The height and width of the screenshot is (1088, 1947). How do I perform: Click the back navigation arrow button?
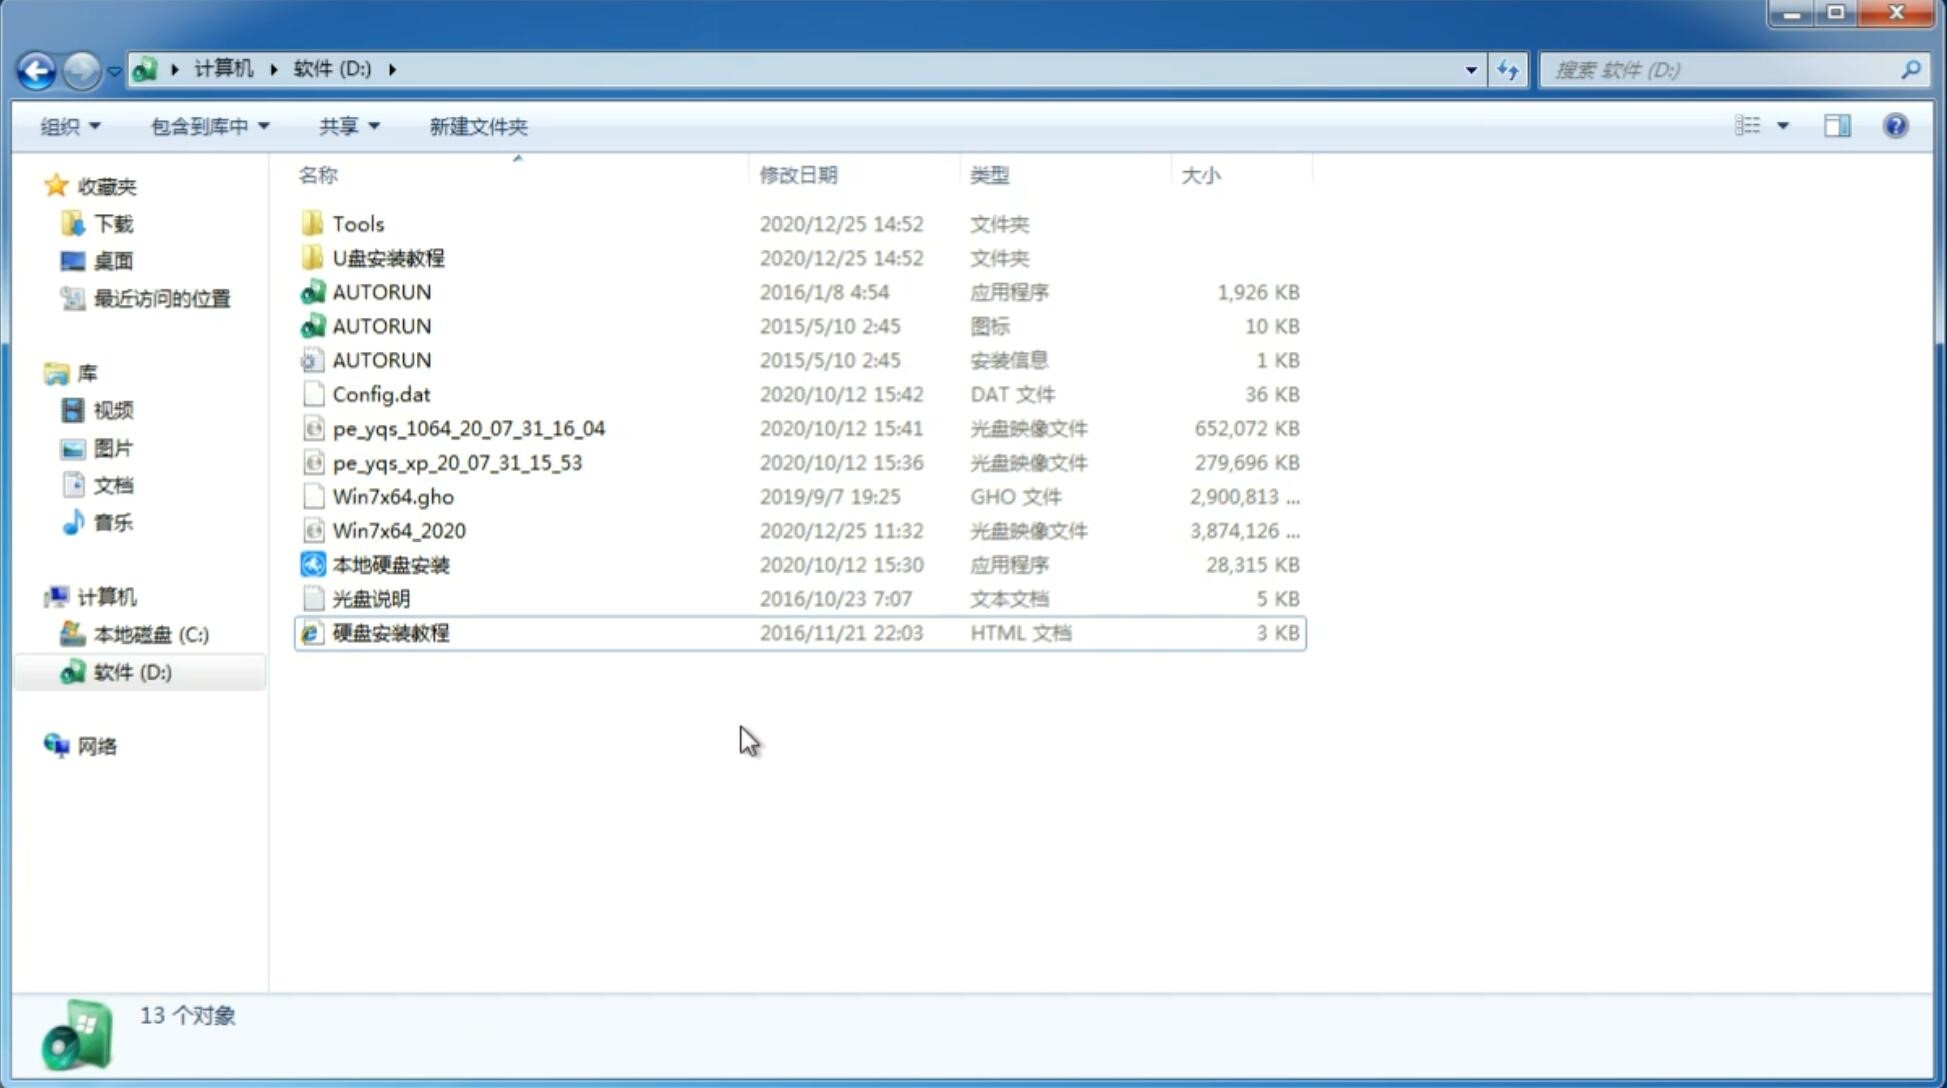pos(36,68)
